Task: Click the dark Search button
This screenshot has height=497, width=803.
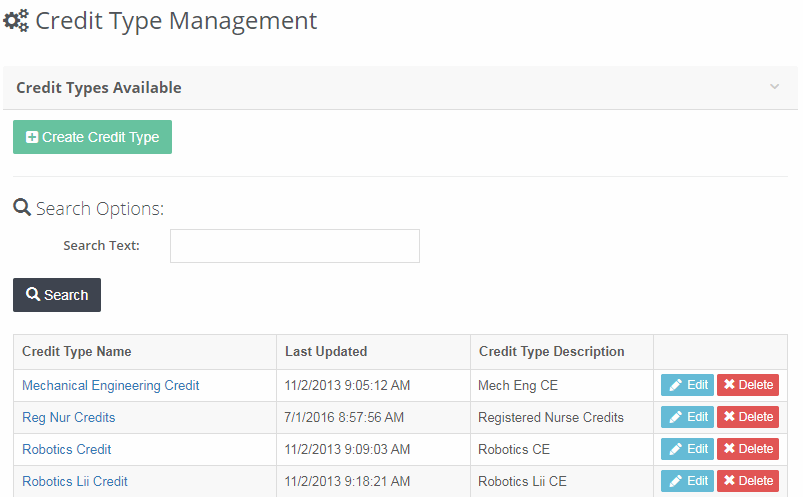Action: pyautogui.click(x=57, y=295)
